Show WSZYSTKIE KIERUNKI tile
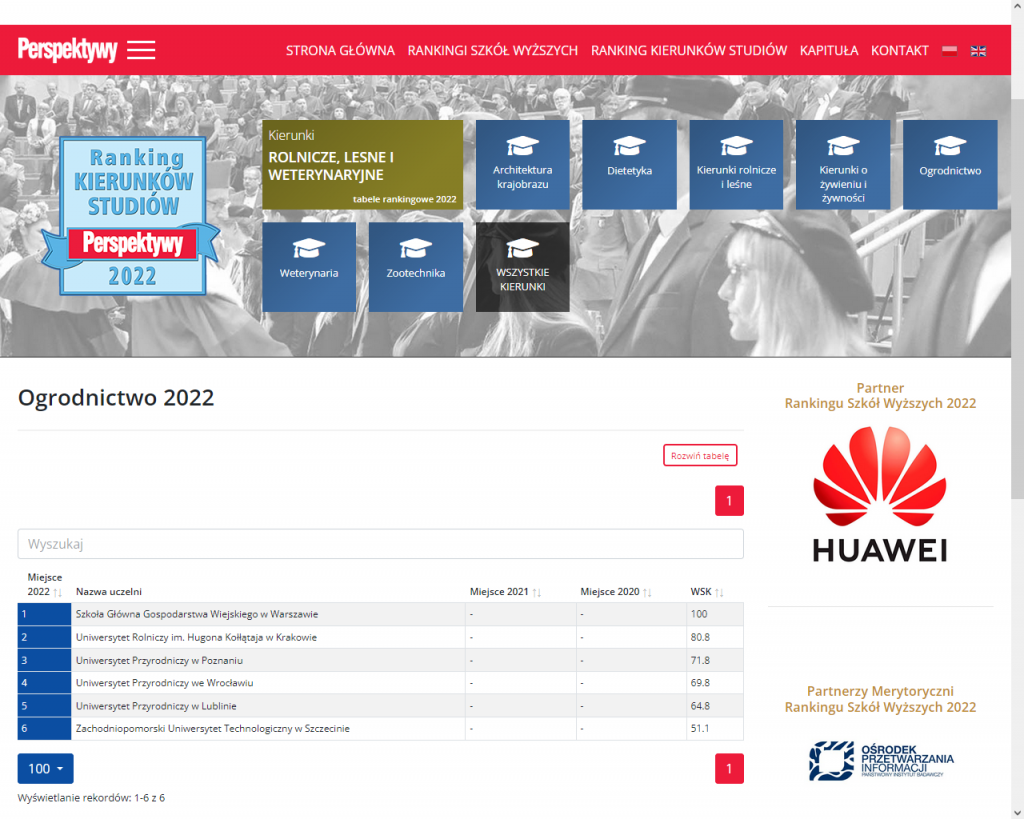1024x819 pixels. [x=522, y=267]
